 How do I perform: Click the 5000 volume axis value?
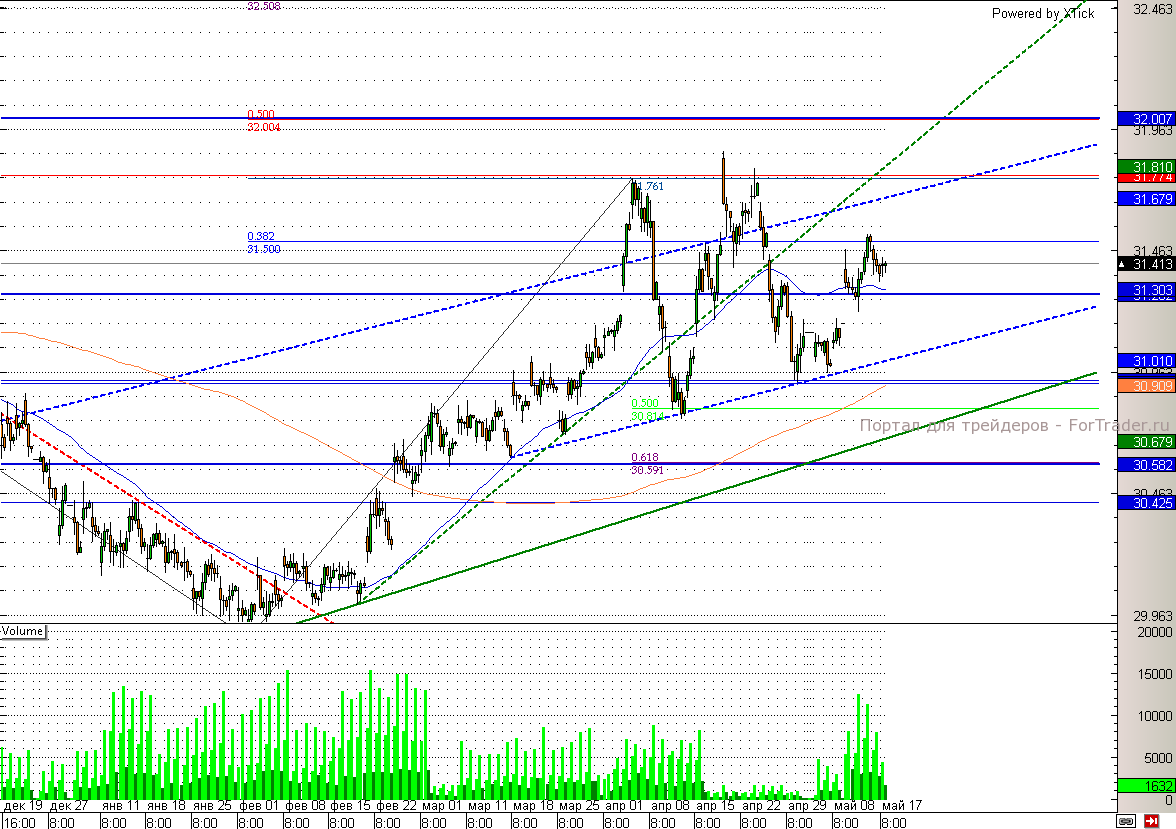tap(1159, 758)
